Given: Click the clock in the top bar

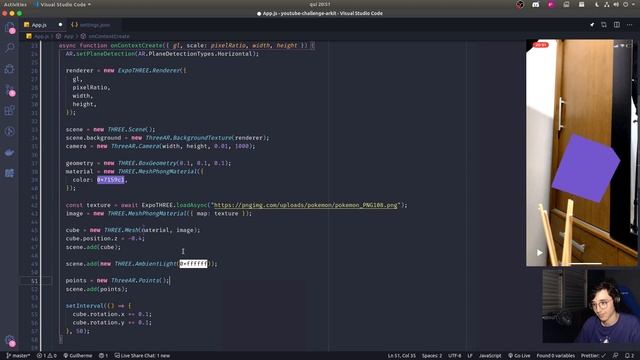Looking at the screenshot, I should pyautogui.click(x=320, y=4).
